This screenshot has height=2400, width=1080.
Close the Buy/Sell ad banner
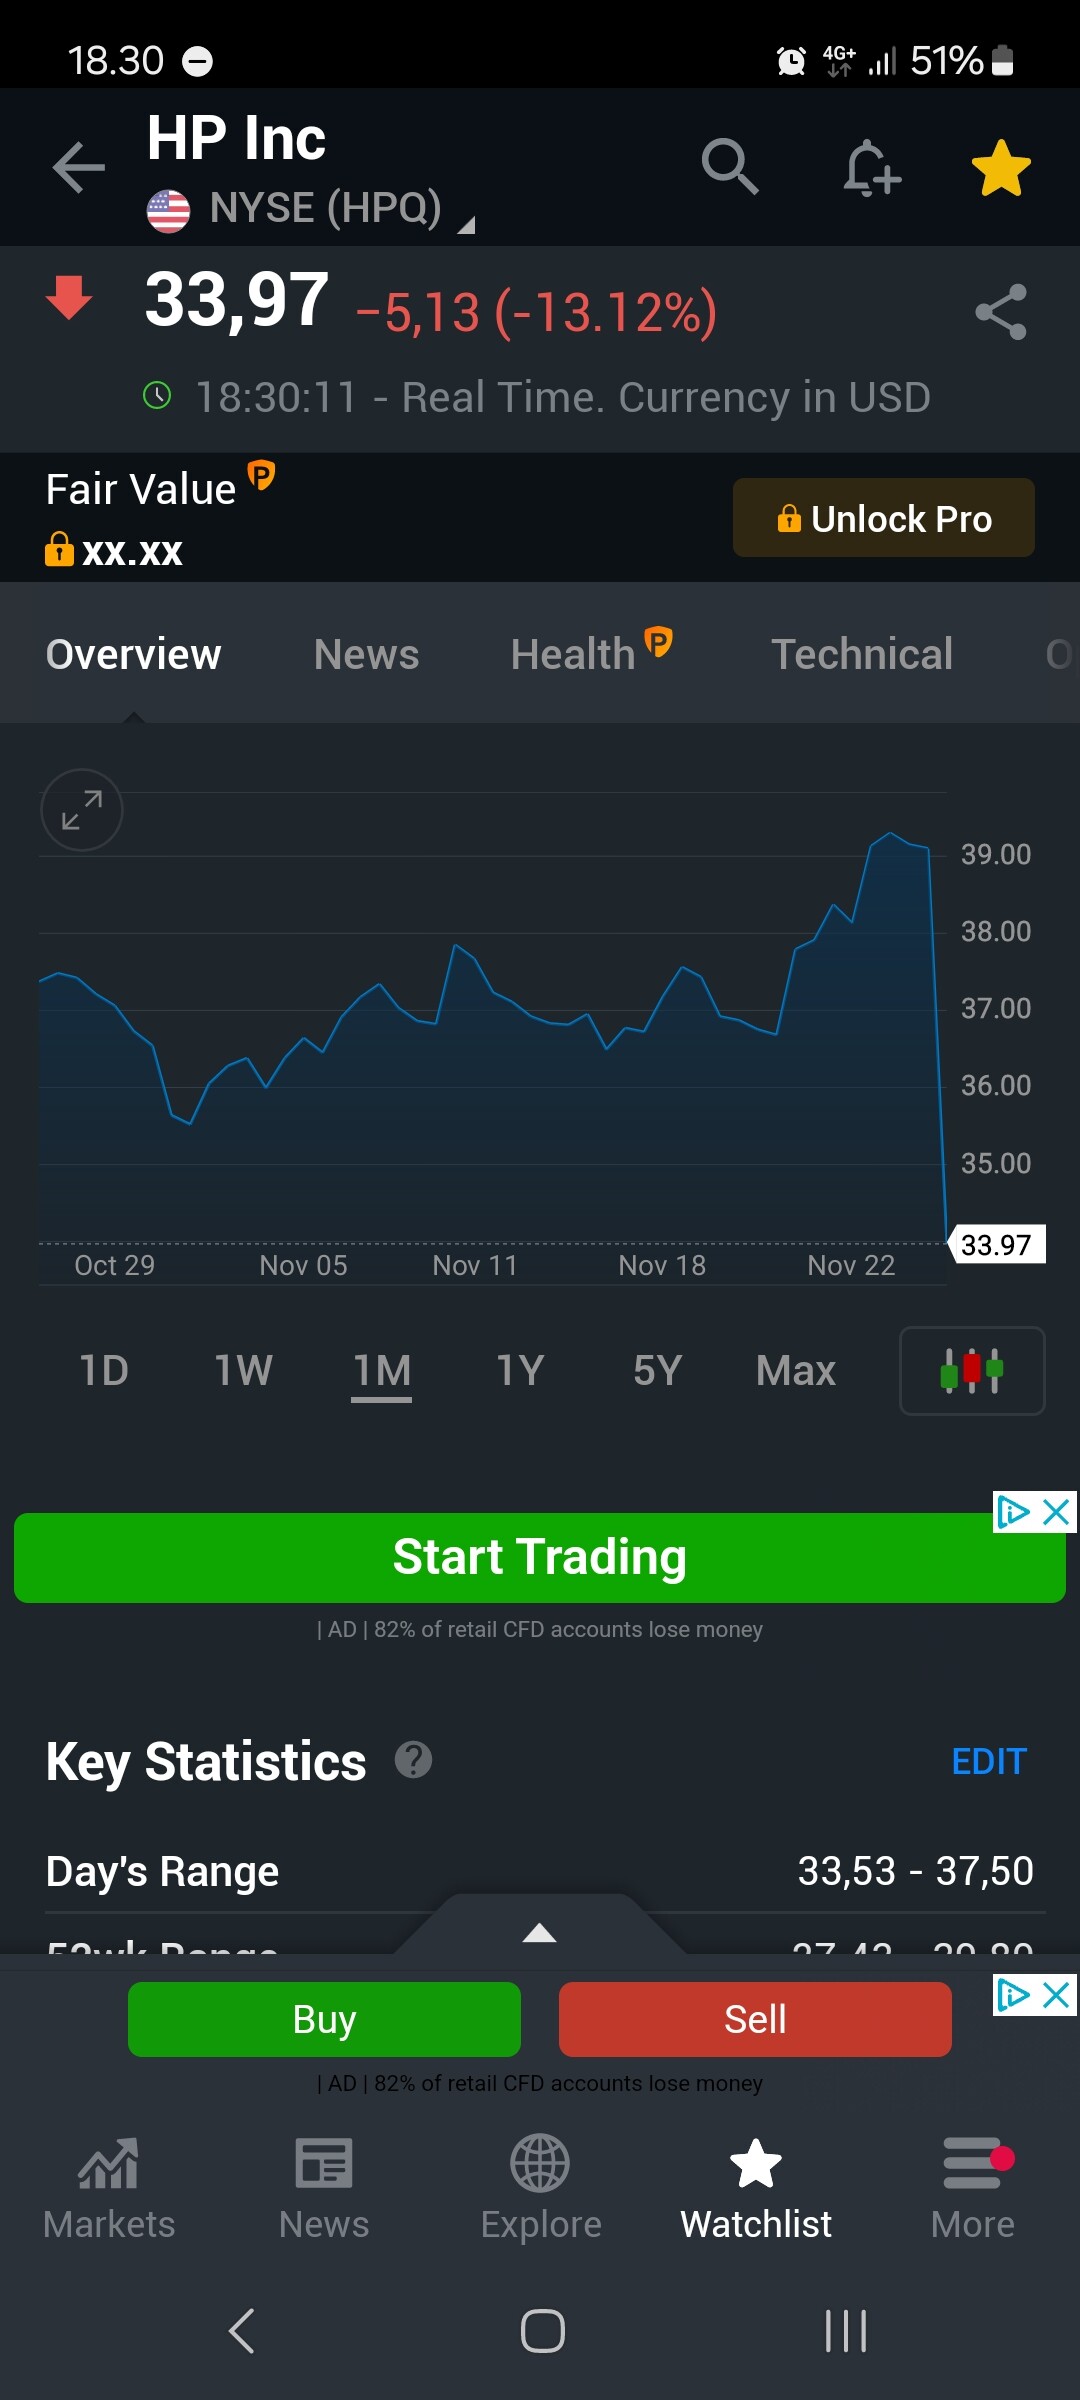point(1057,1995)
